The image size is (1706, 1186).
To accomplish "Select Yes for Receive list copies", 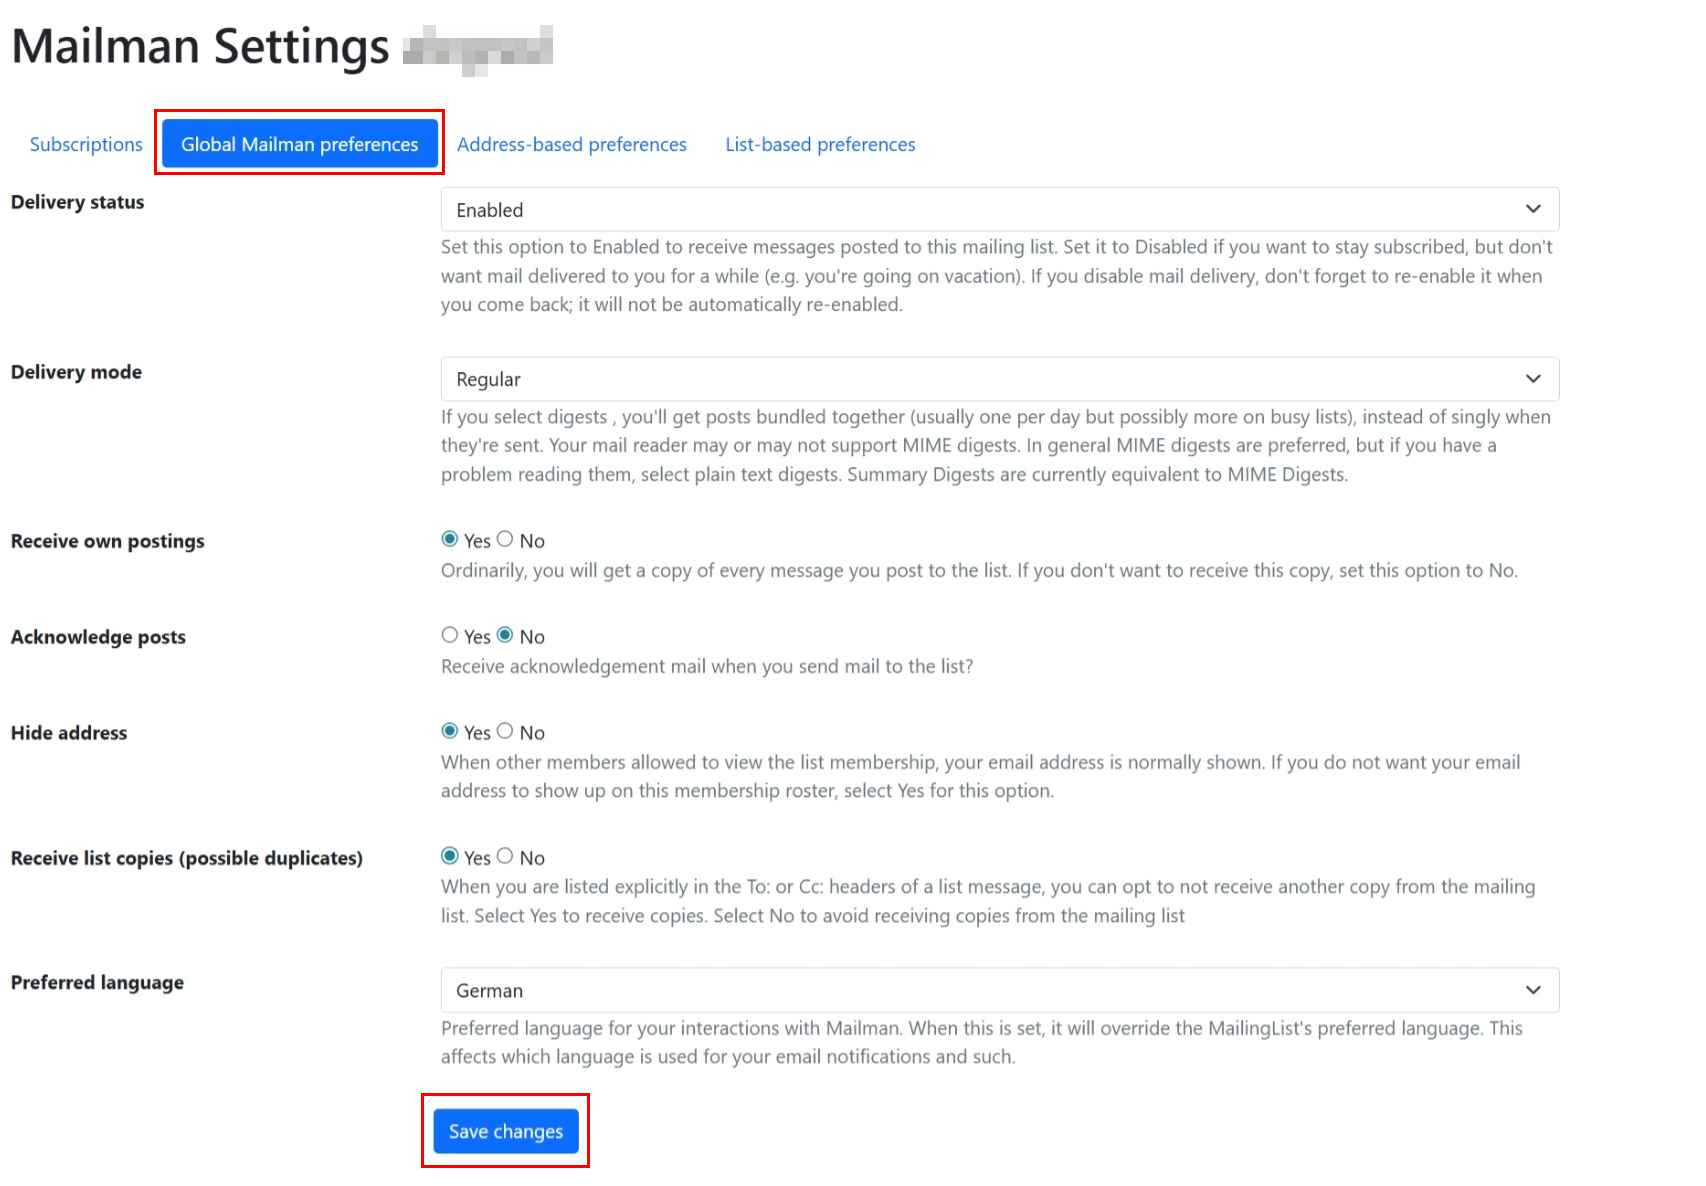I will click(450, 856).
